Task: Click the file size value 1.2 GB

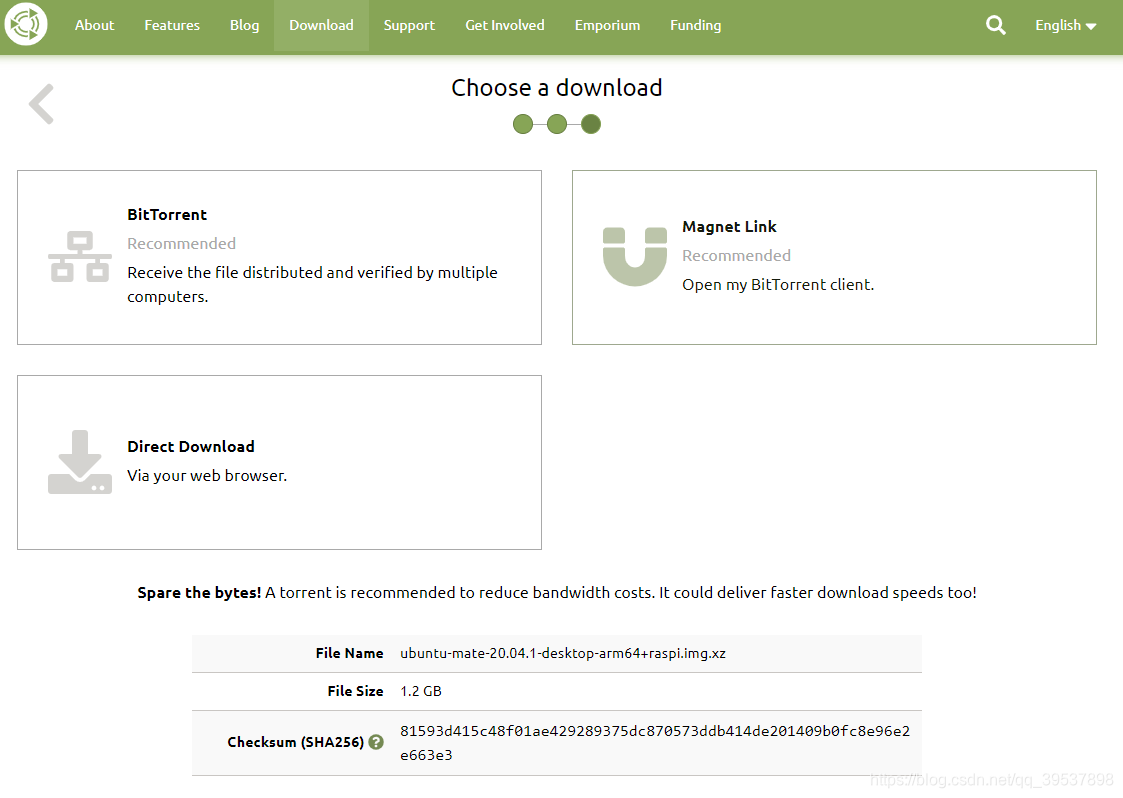Action: coord(420,691)
